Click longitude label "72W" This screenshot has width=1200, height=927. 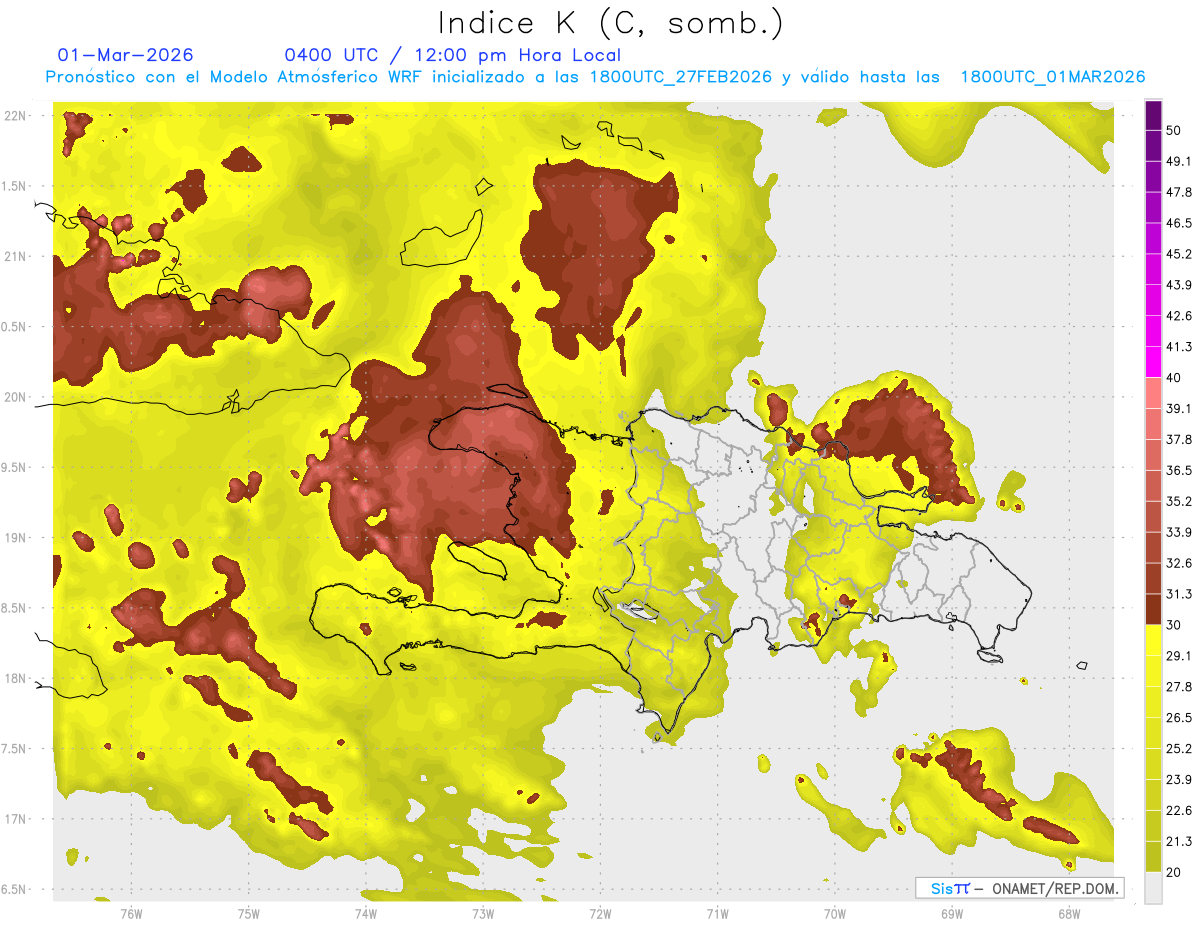600,913
